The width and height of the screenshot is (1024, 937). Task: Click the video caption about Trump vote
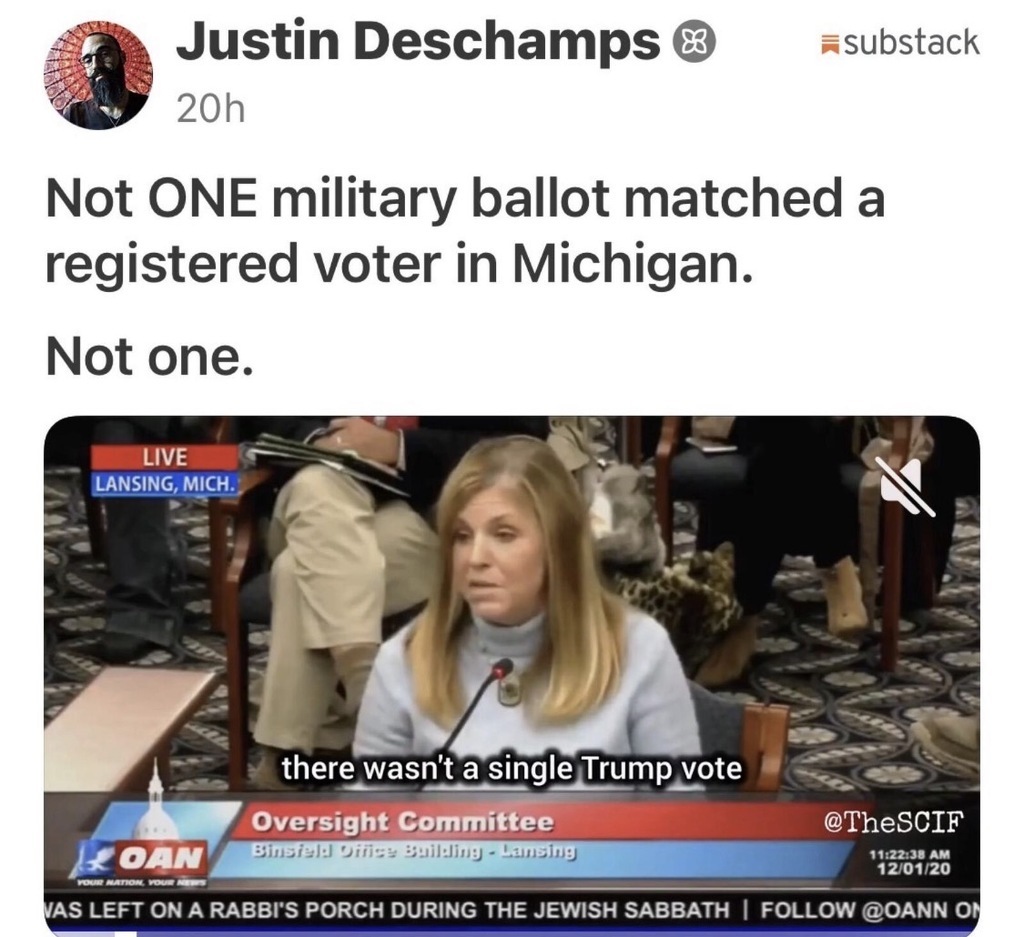point(511,768)
